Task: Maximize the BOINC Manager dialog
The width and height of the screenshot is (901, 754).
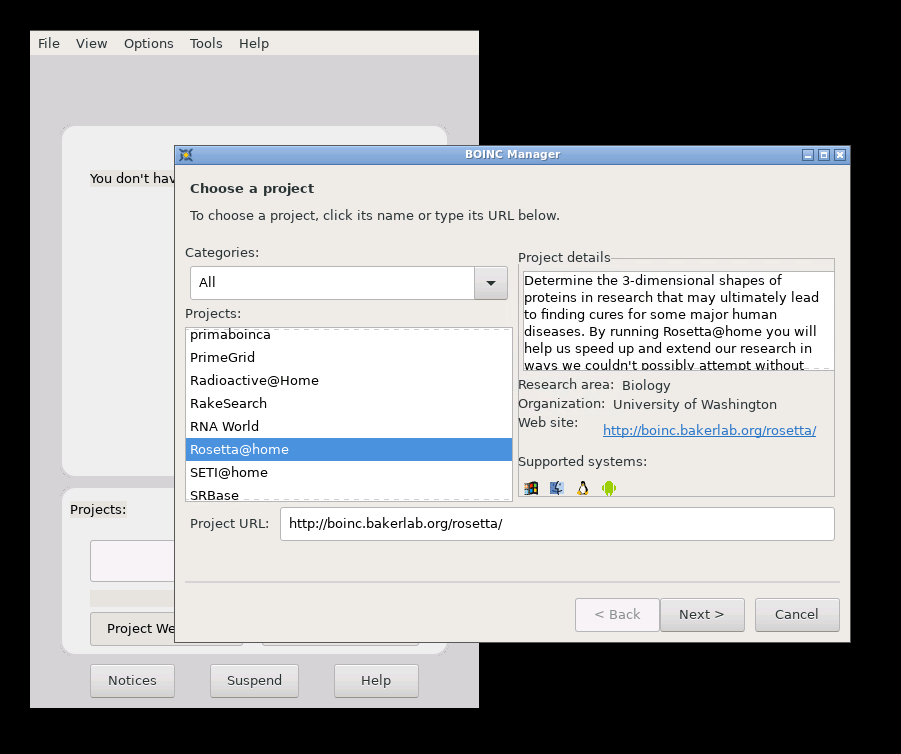Action: pos(824,155)
